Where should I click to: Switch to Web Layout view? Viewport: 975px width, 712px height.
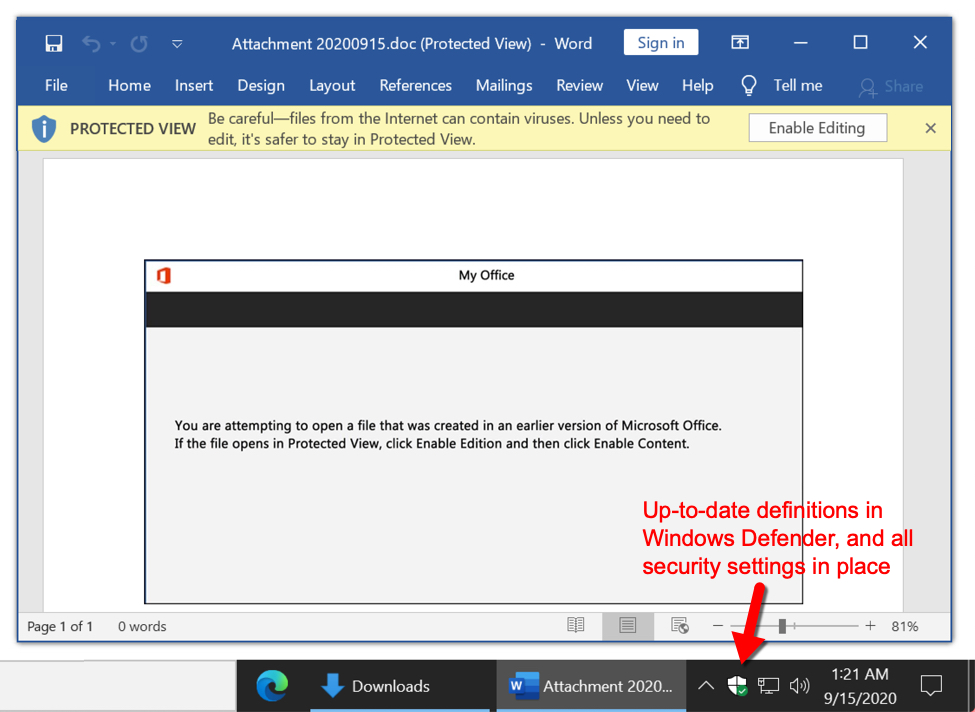680,626
